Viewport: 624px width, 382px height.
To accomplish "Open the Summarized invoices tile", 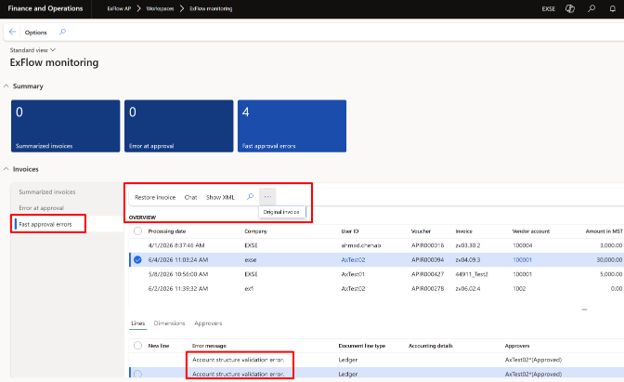I will tap(65, 126).
